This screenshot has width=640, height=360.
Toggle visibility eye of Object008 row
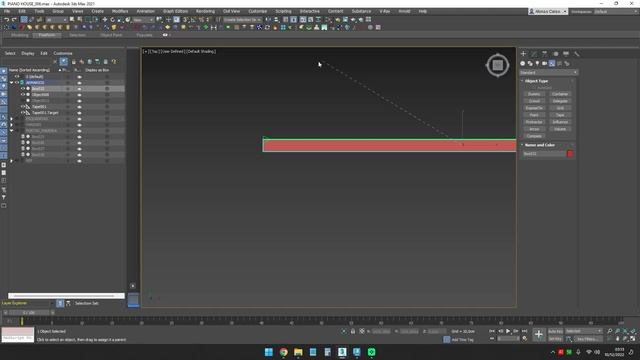tap(23, 95)
